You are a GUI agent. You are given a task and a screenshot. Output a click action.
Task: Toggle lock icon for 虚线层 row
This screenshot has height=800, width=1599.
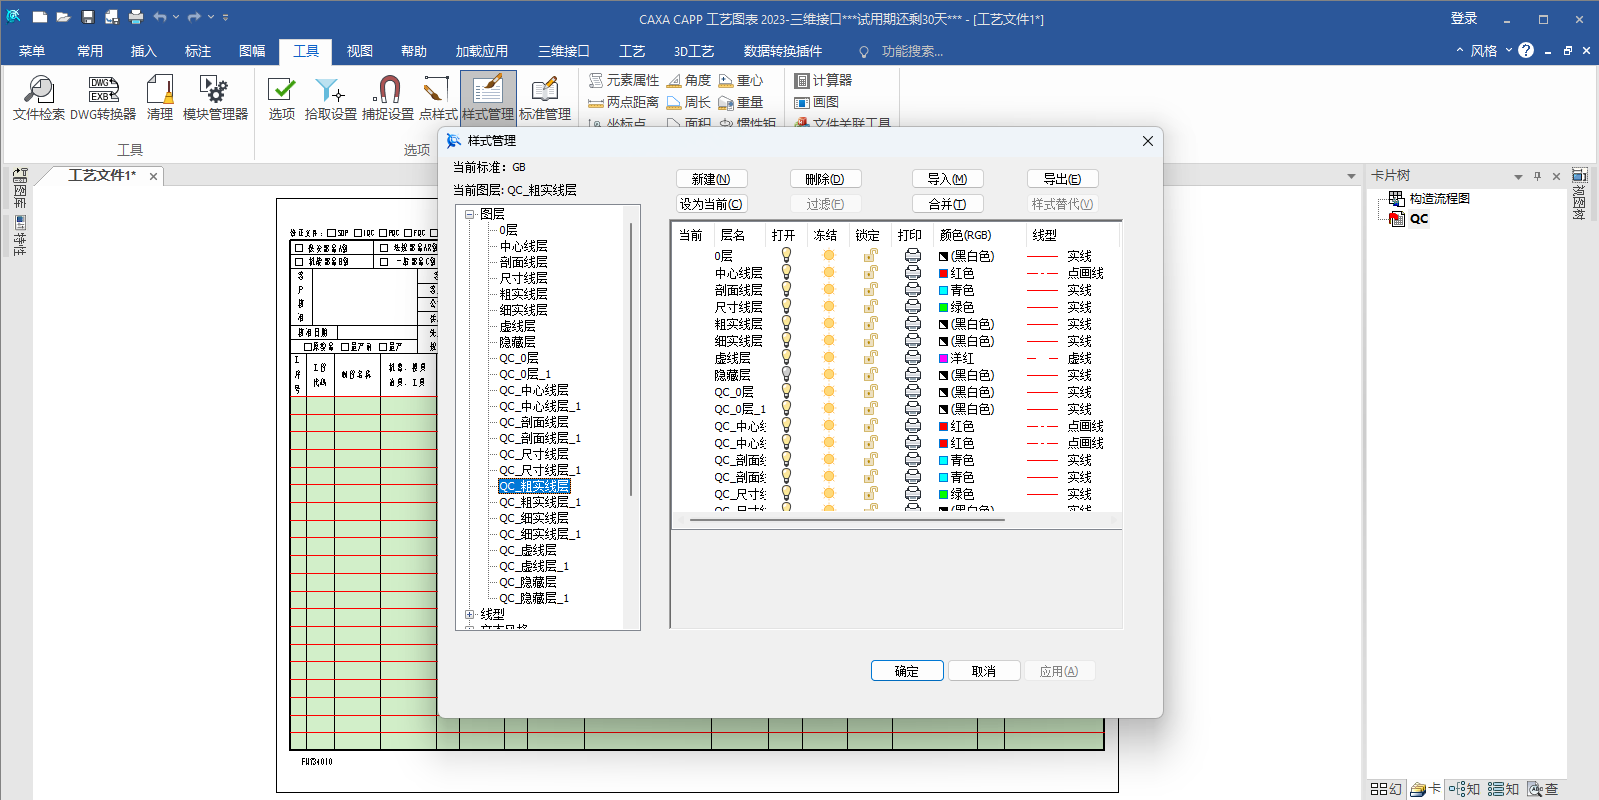870,358
